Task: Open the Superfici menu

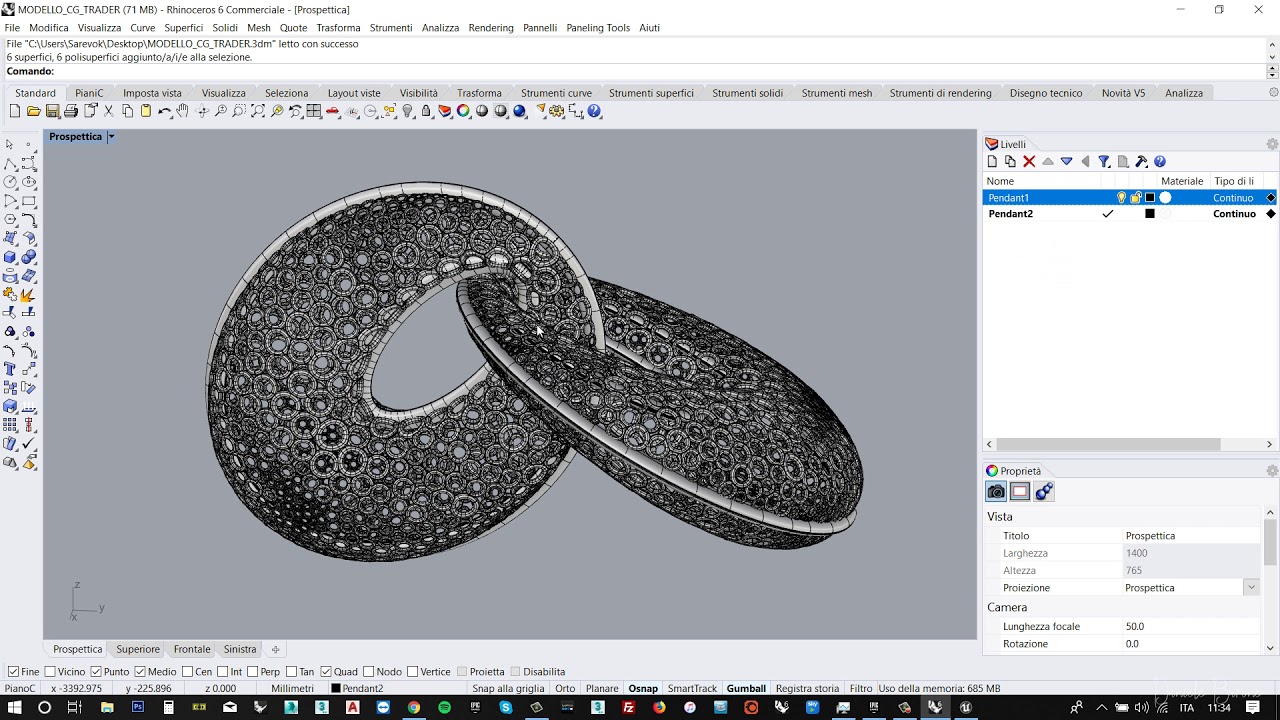Action: [183, 28]
